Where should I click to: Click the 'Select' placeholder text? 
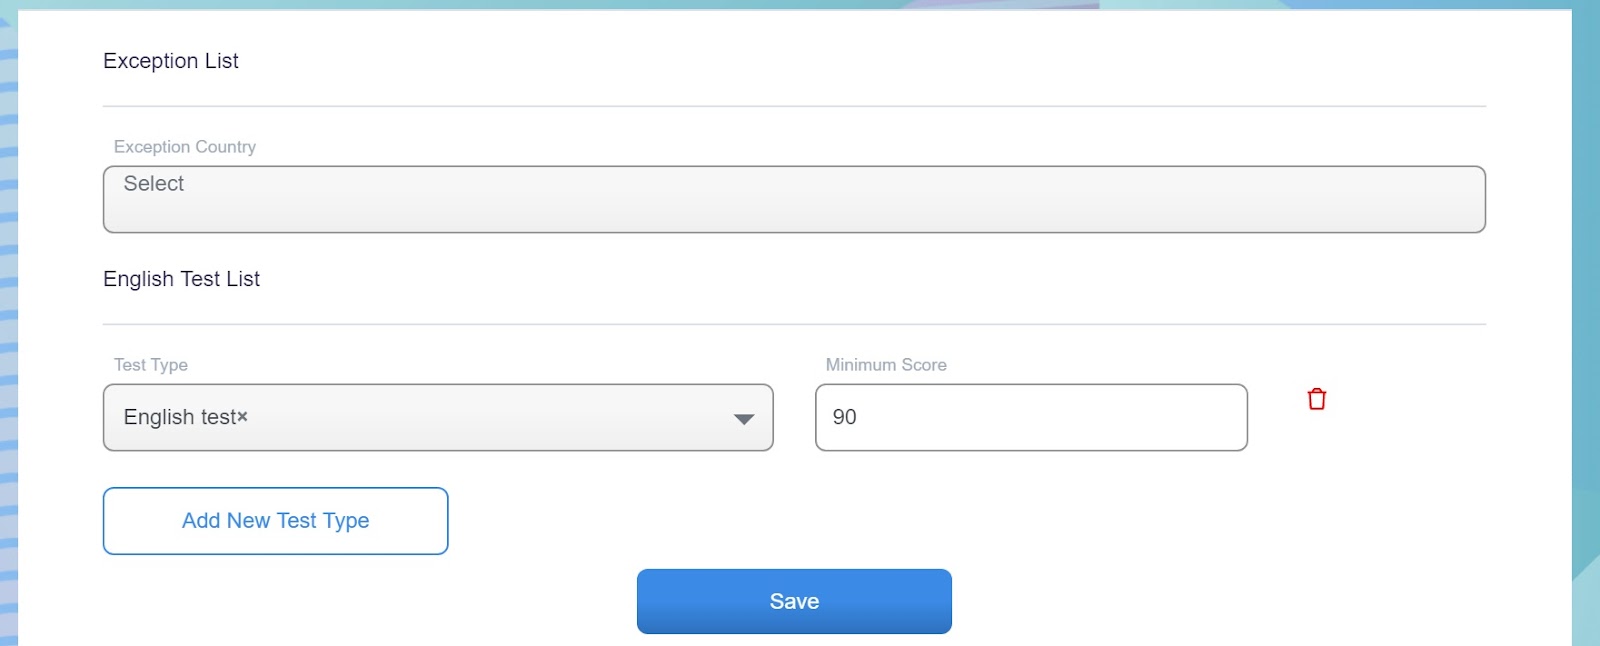click(x=154, y=184)
